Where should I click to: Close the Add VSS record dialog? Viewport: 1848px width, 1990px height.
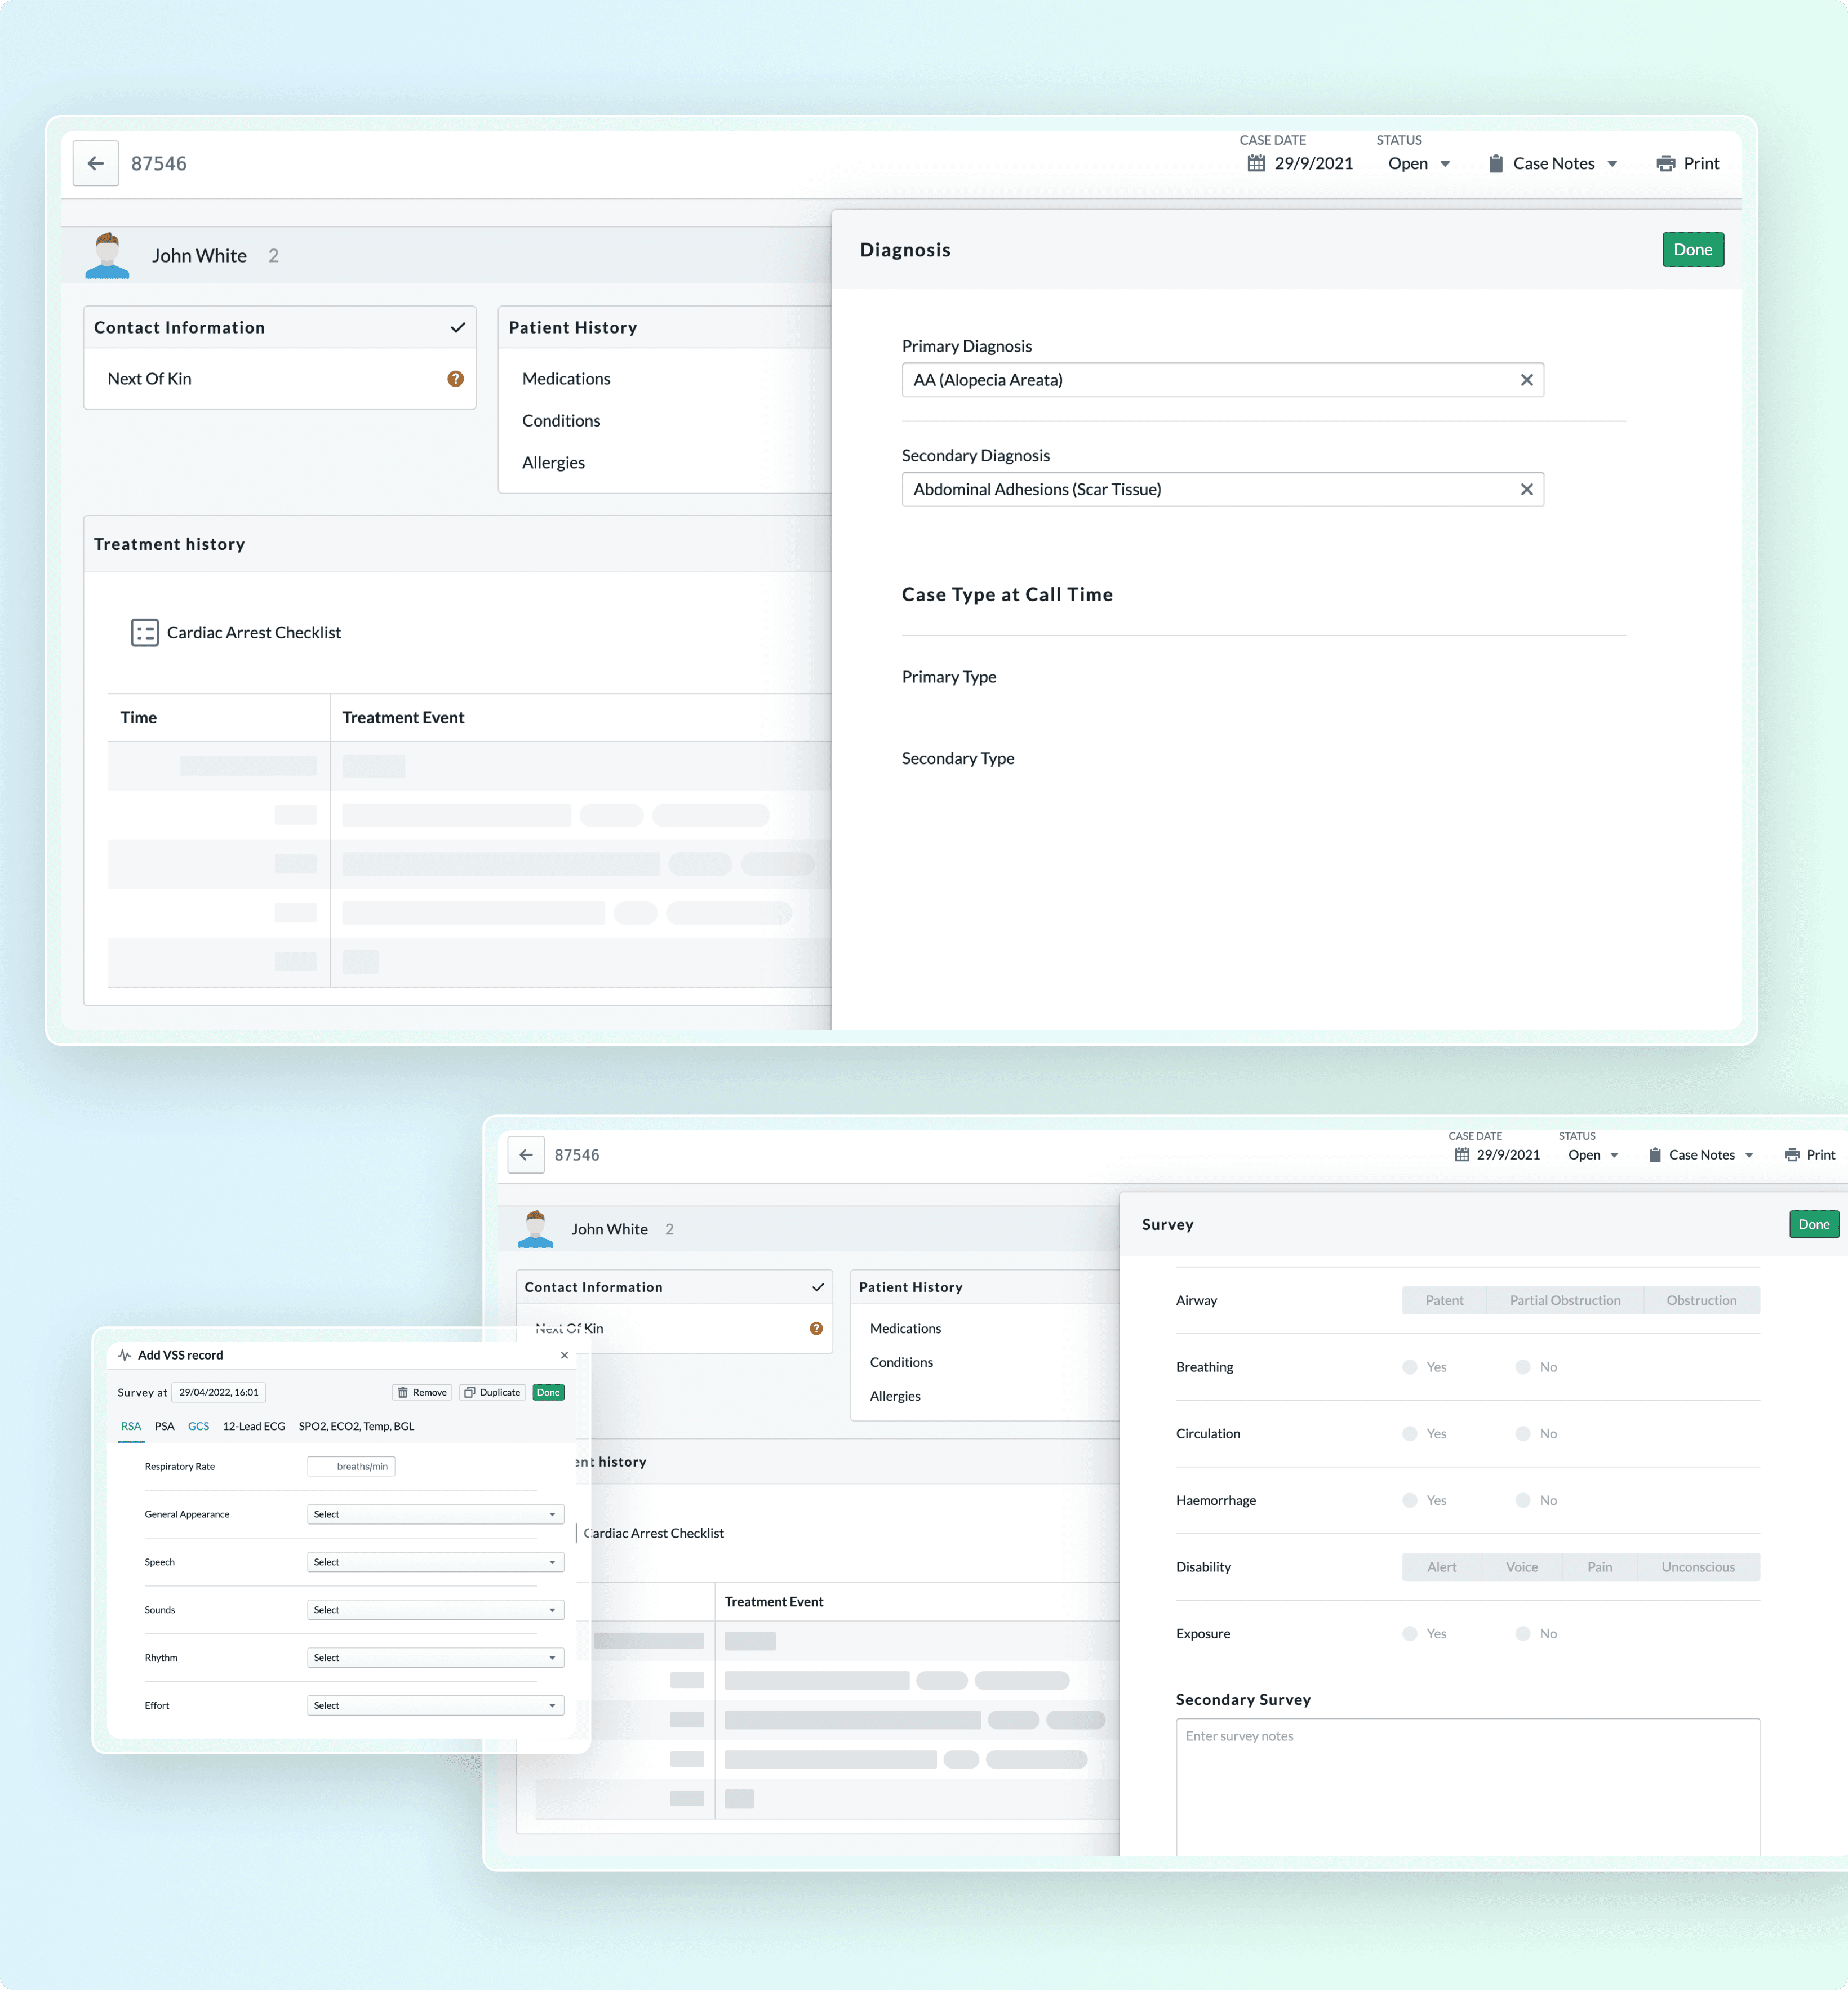click(x=564, y=1355)
